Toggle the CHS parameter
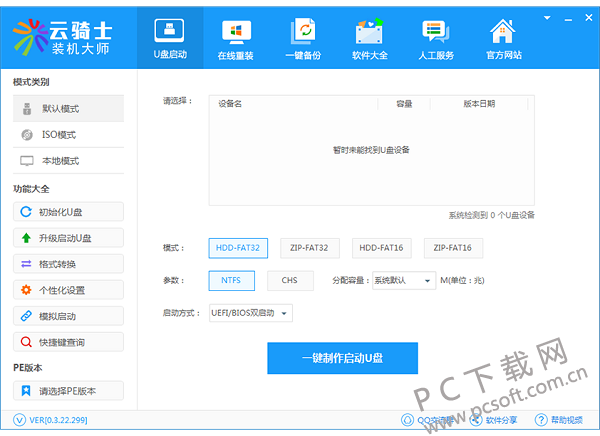The height and width of the screenshot is (436, 600). (290, 281)
